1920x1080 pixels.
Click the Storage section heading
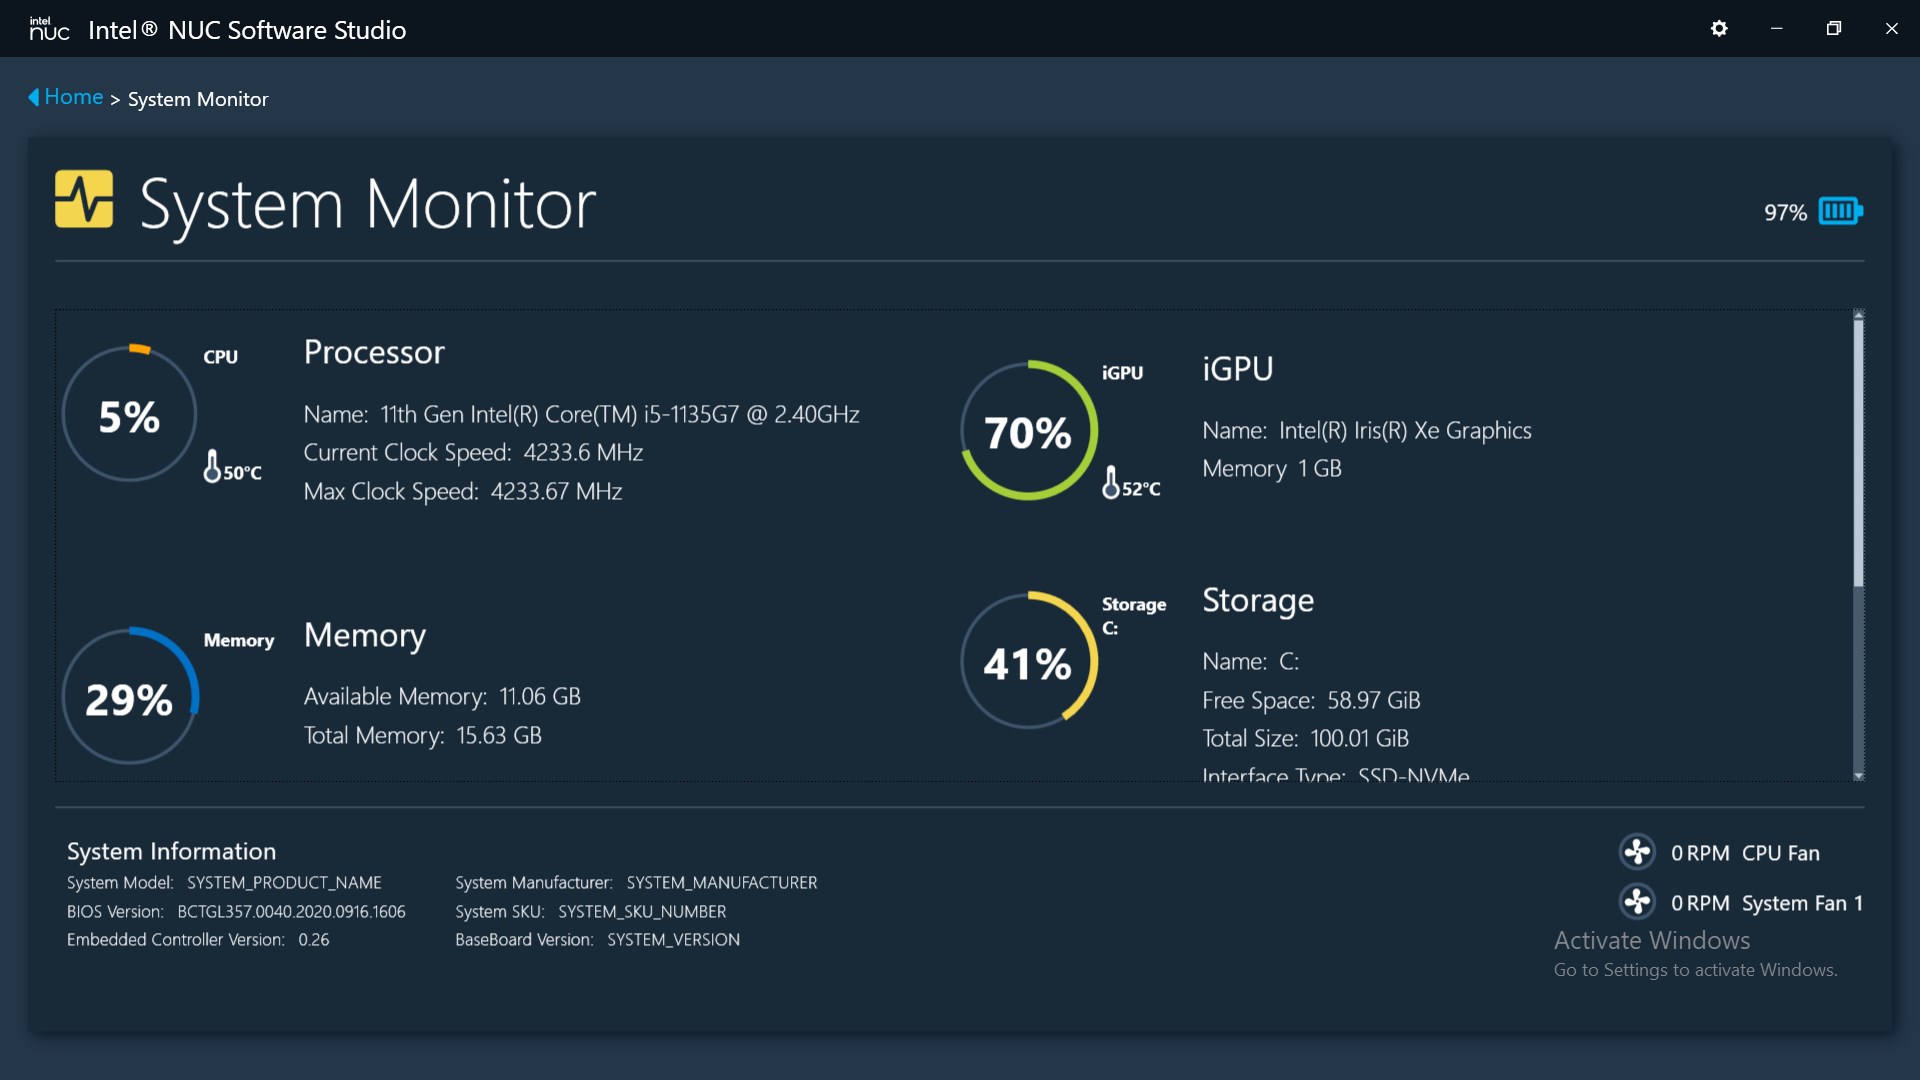click(x=1257, y=600)
